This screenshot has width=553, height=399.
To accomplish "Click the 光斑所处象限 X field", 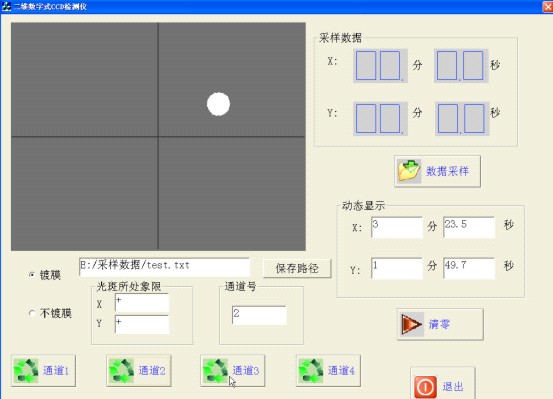I will (142, 303).
